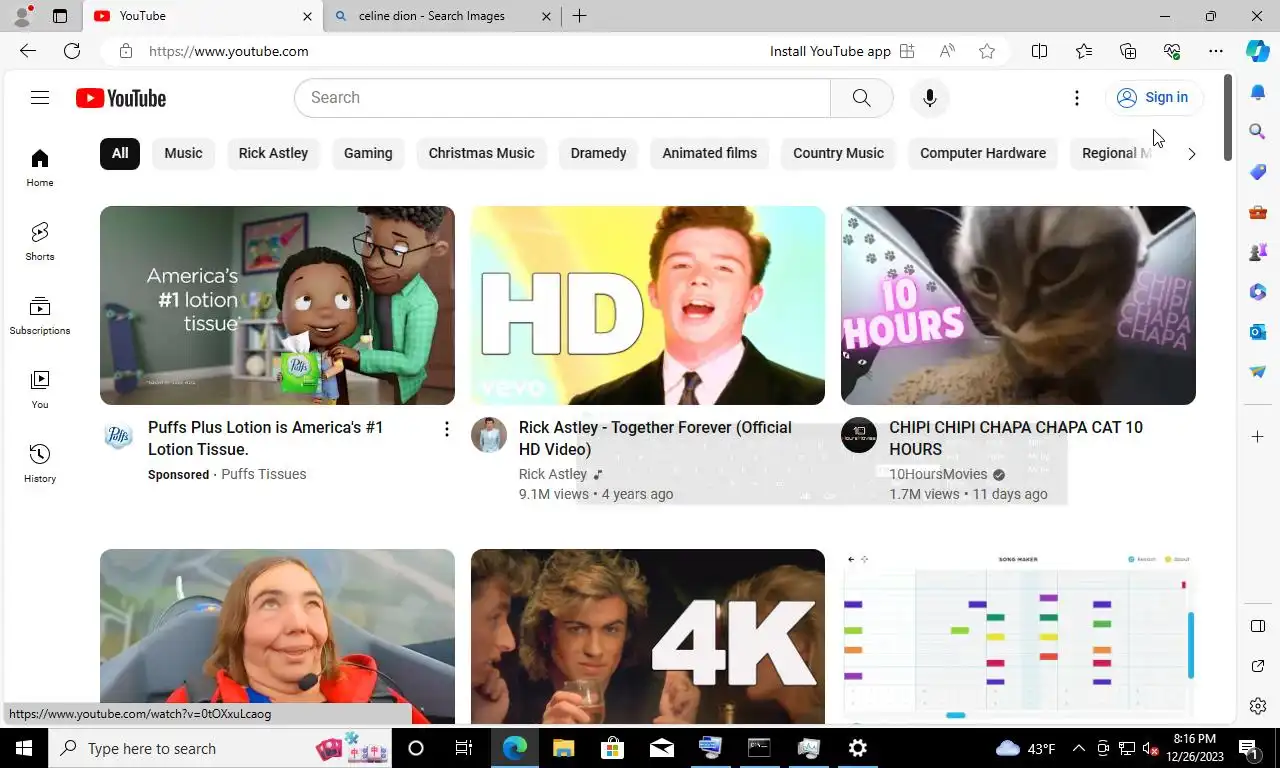Open Home in the sidebar
This screenshot has height=768, width=1280.
(x=40, y=168)
